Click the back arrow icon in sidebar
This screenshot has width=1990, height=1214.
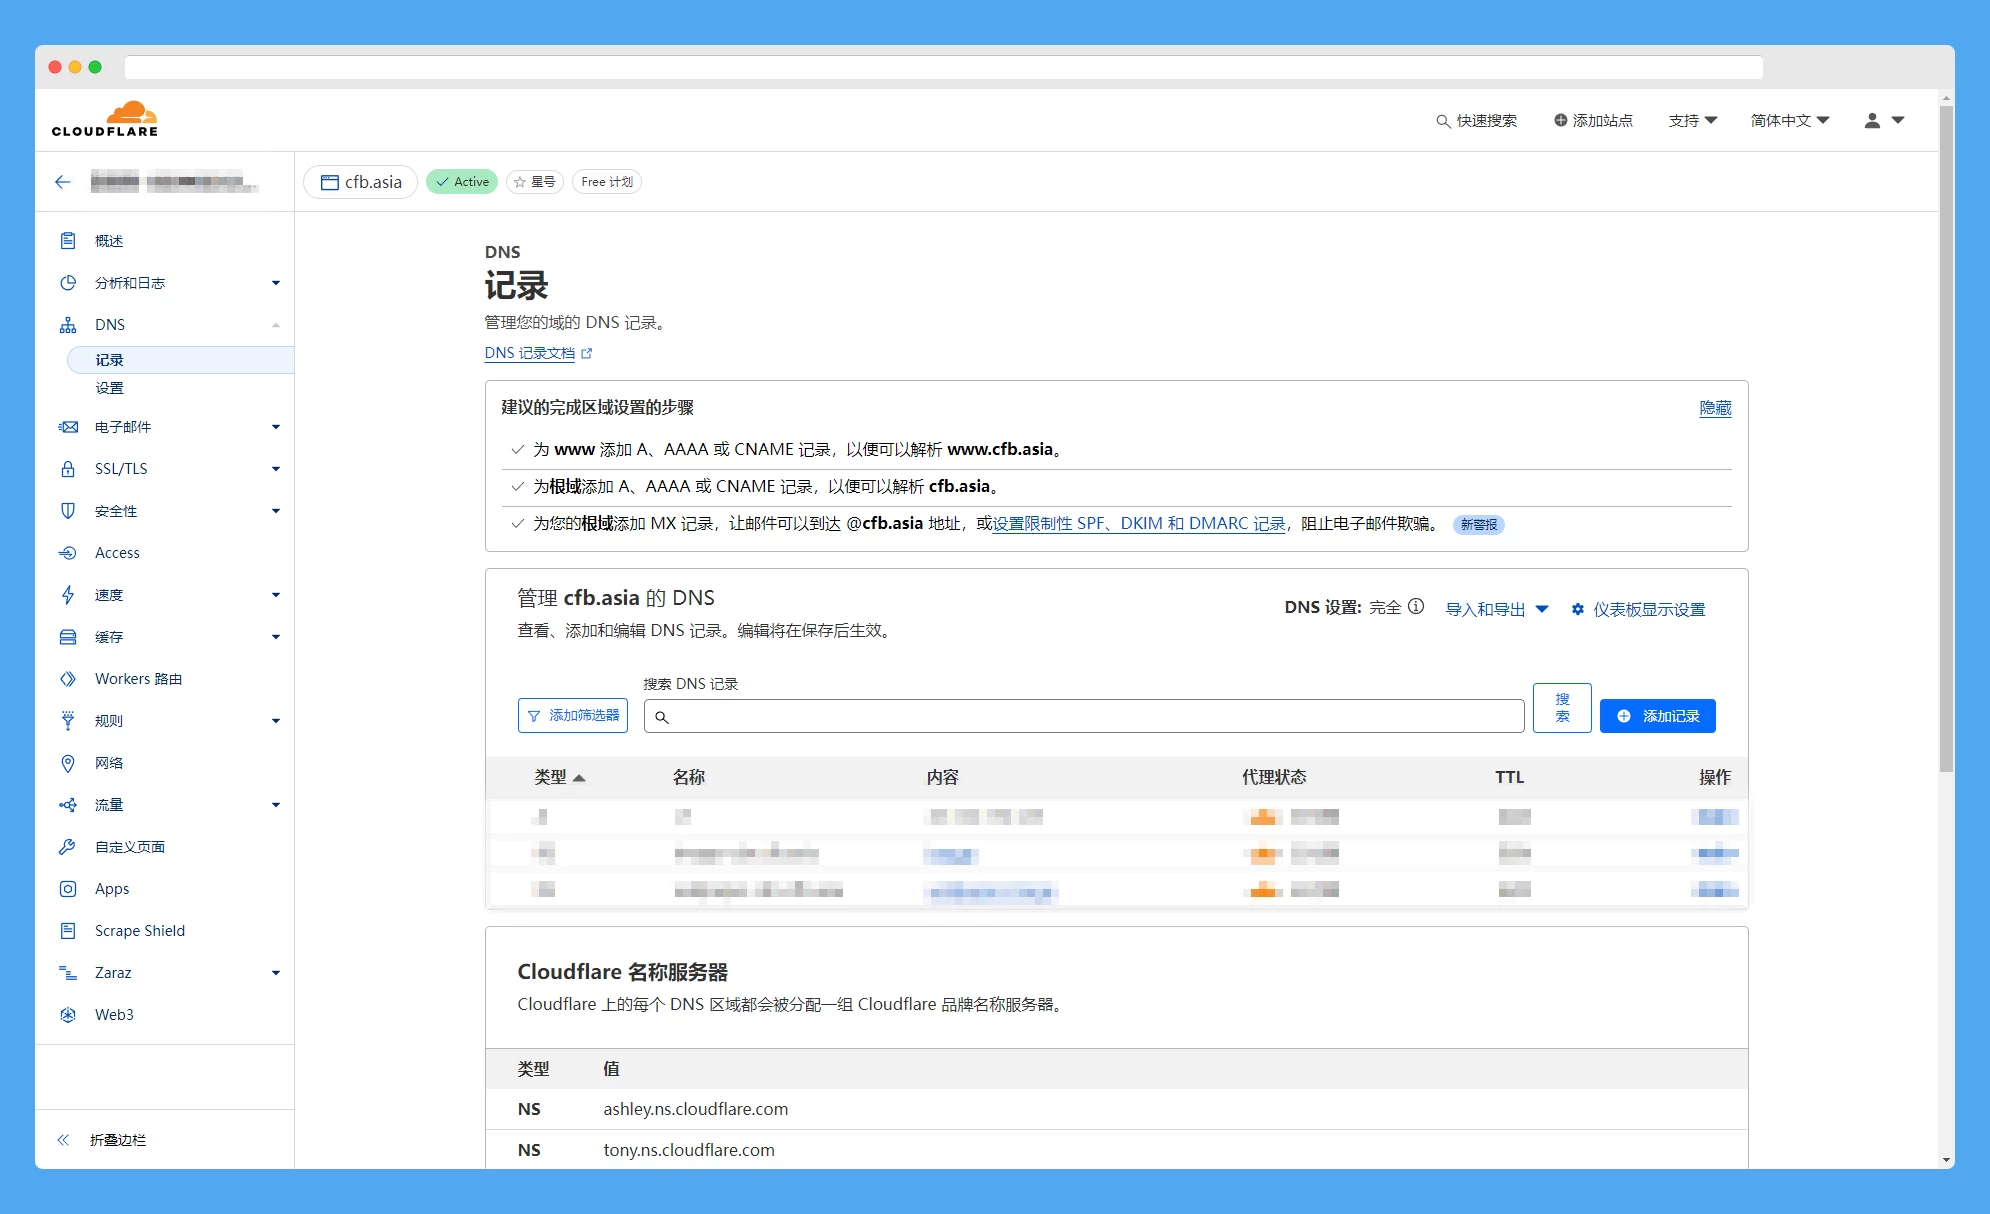(63, 182)
